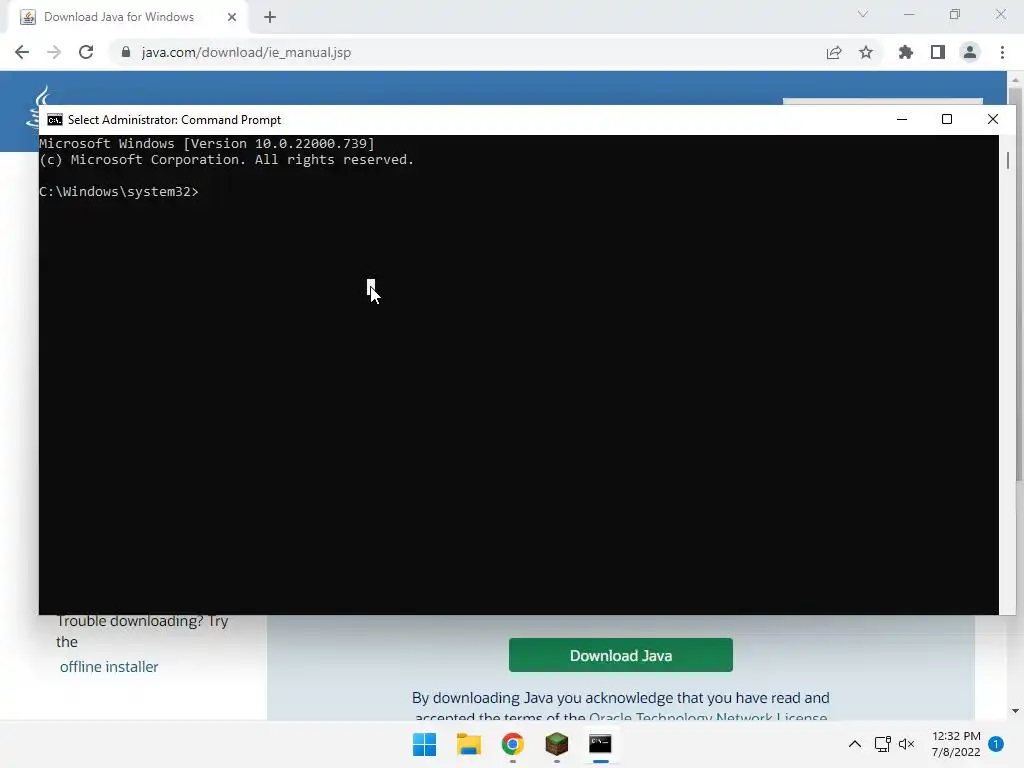1024x768 pixels.
Task: Click the Microsoft Windows version text line
Action: point(207,144)
